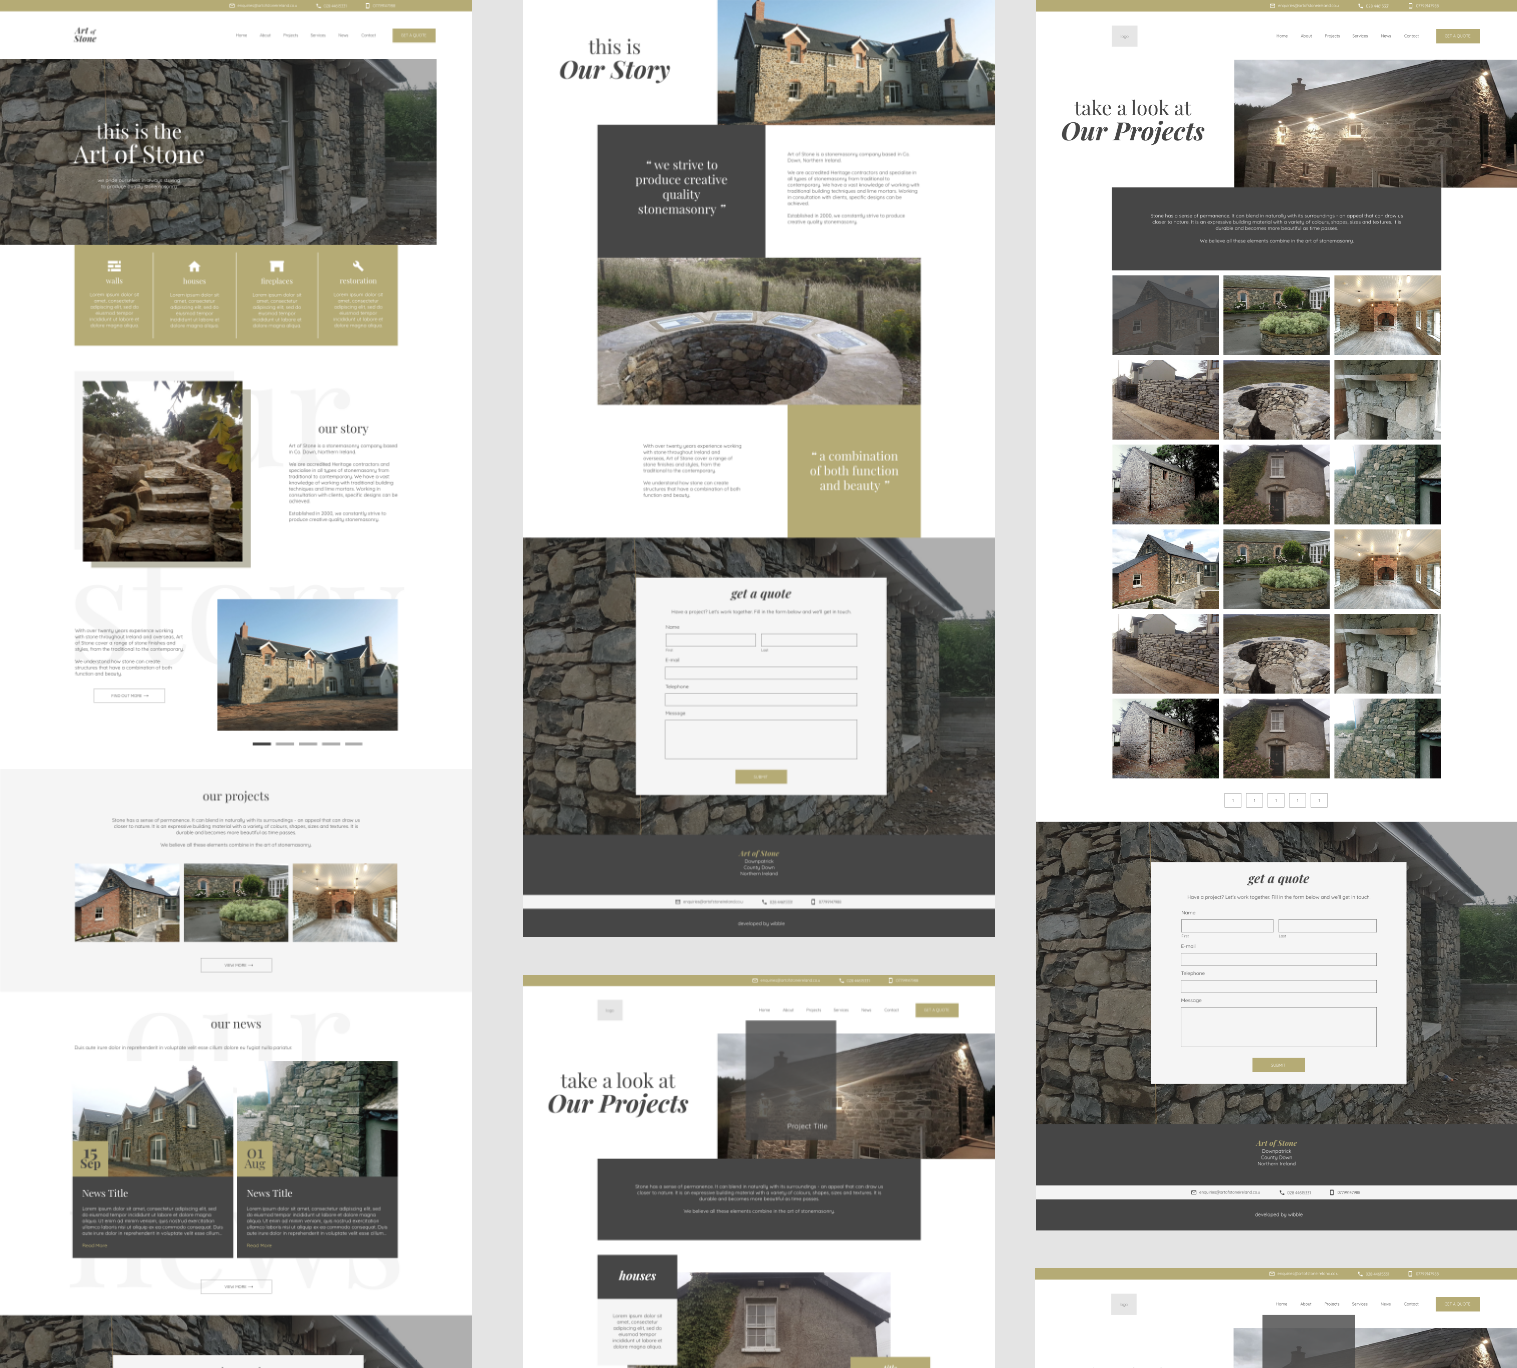Click View More button under our news
The width and height of the screenshot is (1517, 1368).
[236, 1287]
